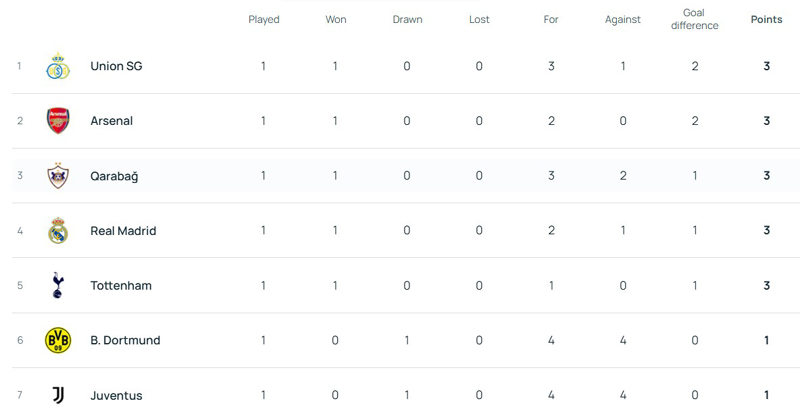The height and width of the screenshot is (420, 800).
Task: Click the Tottenham club crest
Action: (x=58, y=286)
